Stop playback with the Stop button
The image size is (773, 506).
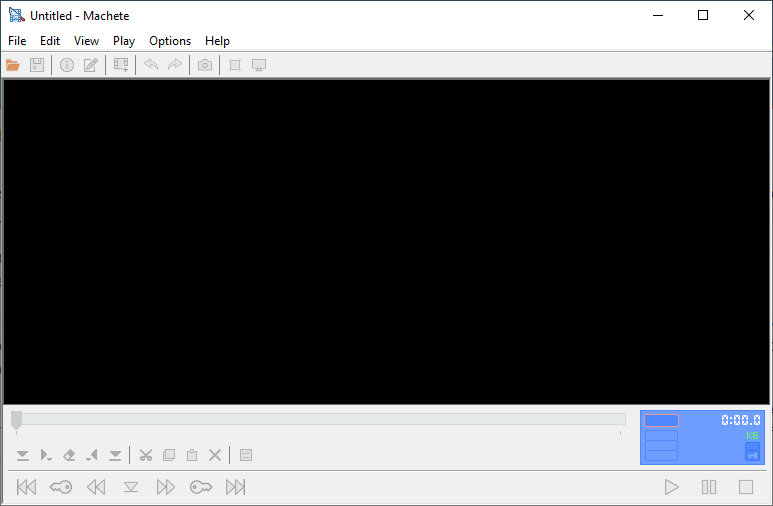pos(746,487)
